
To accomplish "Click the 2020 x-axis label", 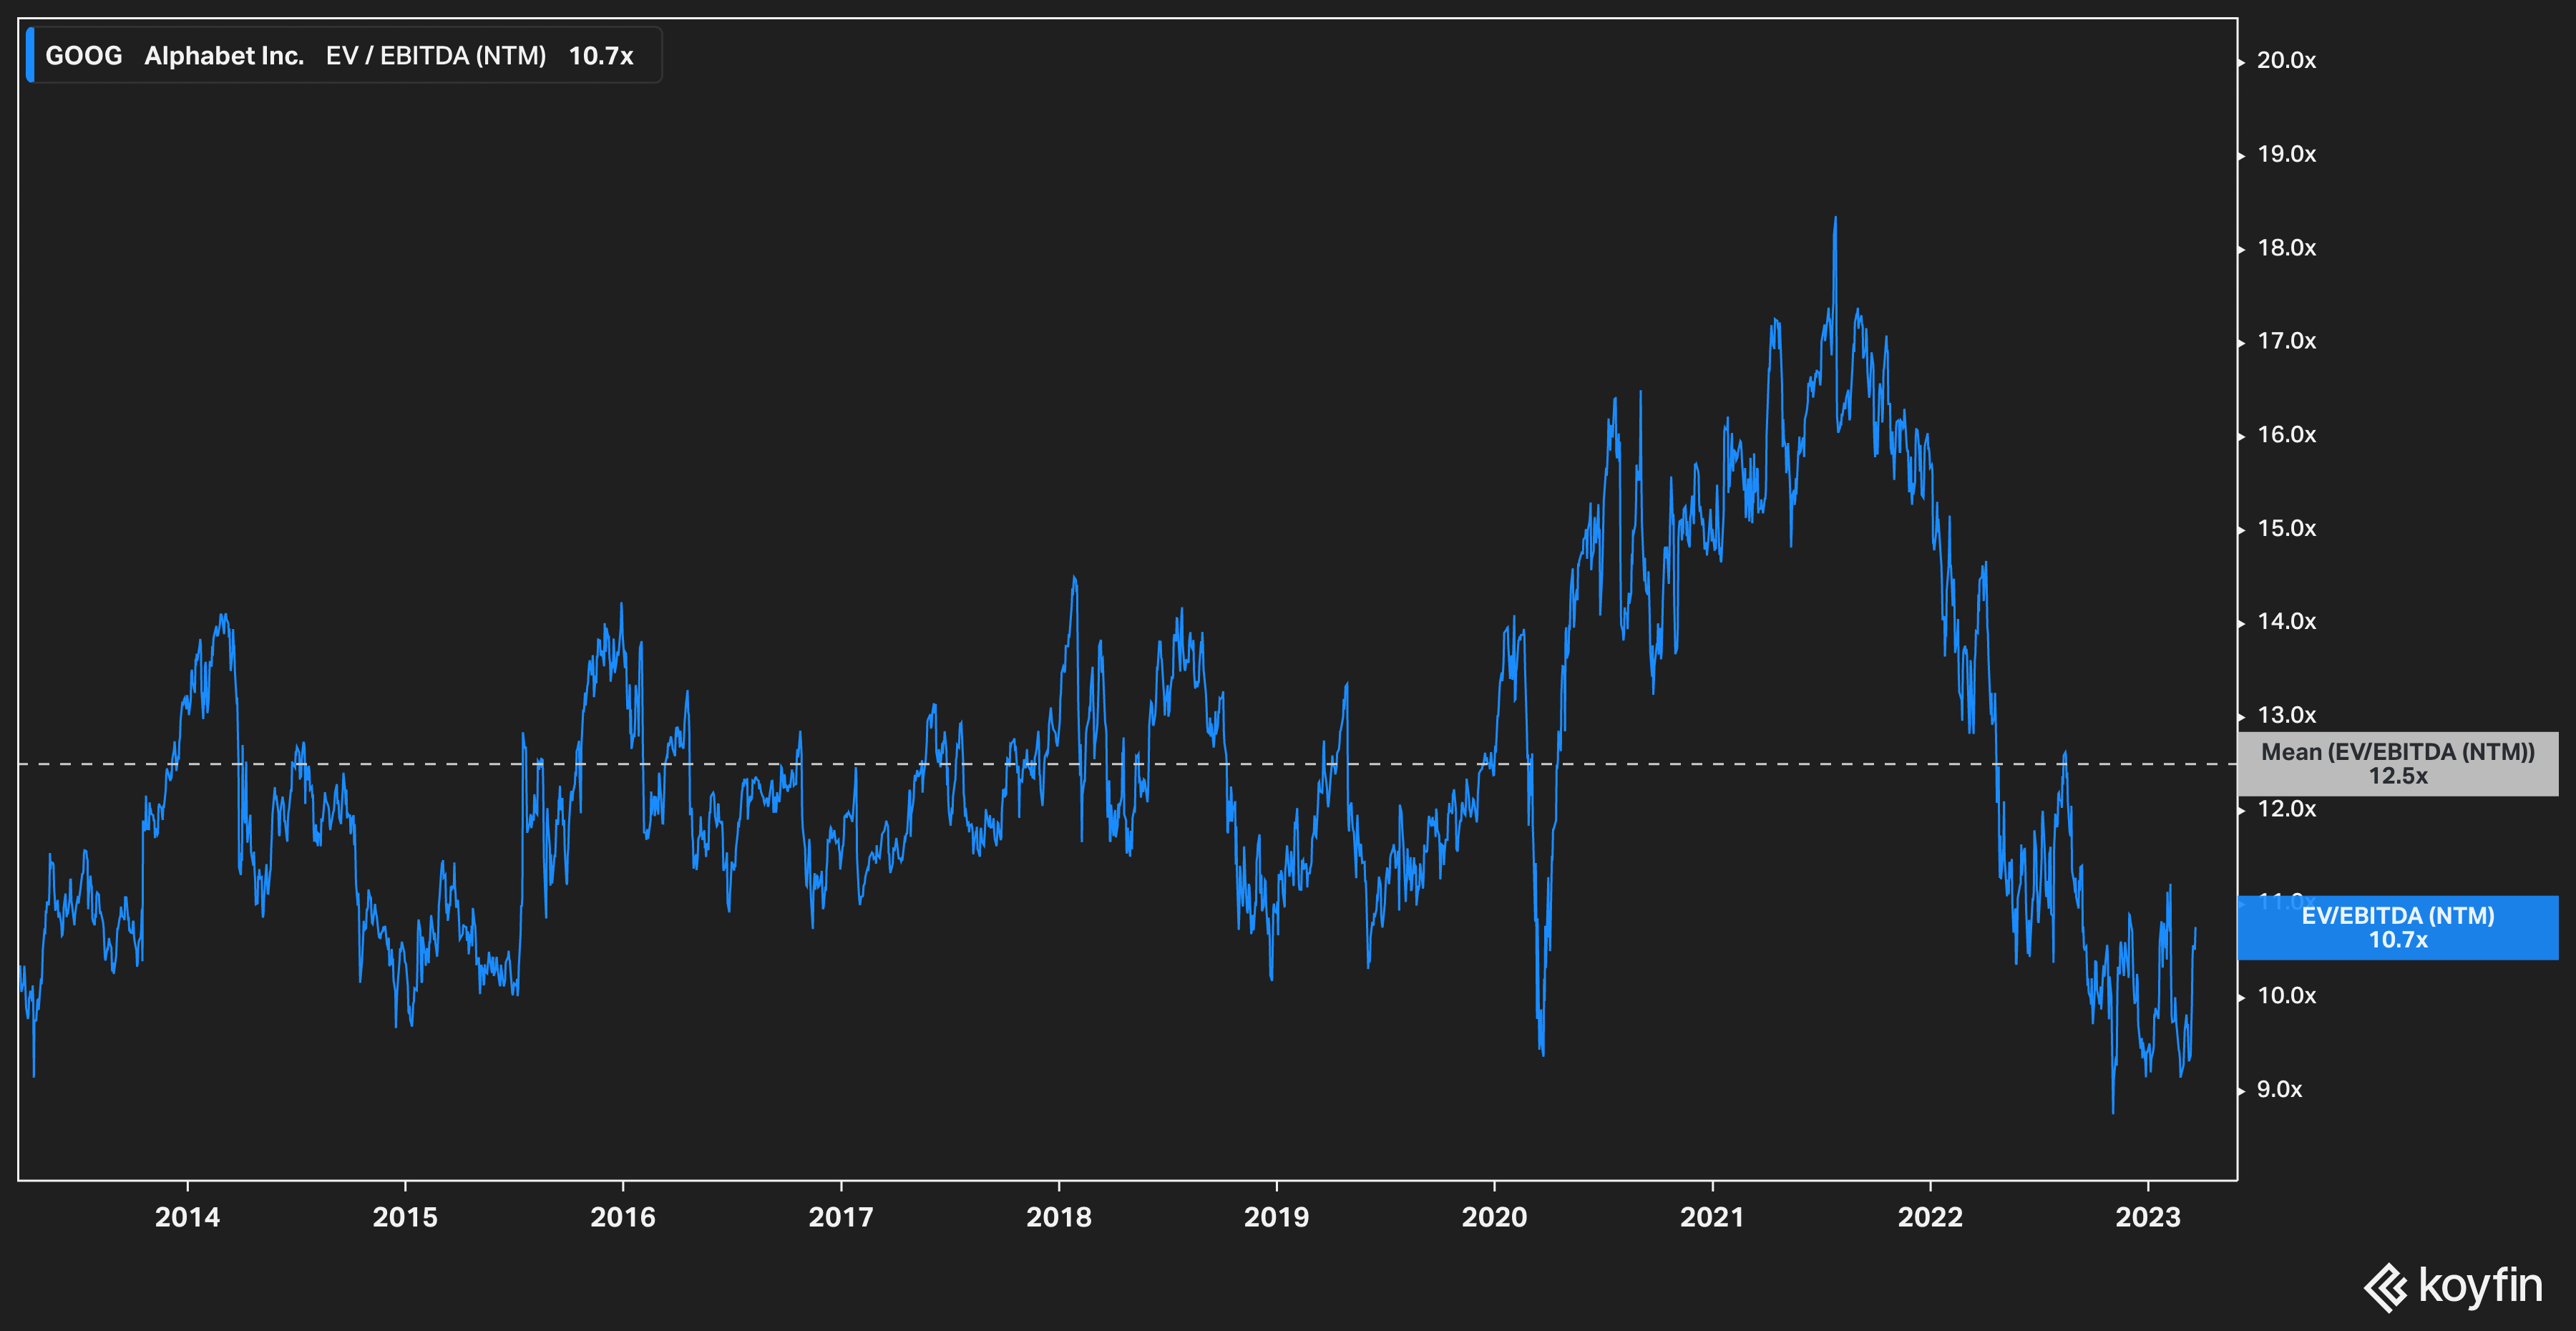I will pyautogui.click(x=1494, y=1217).
